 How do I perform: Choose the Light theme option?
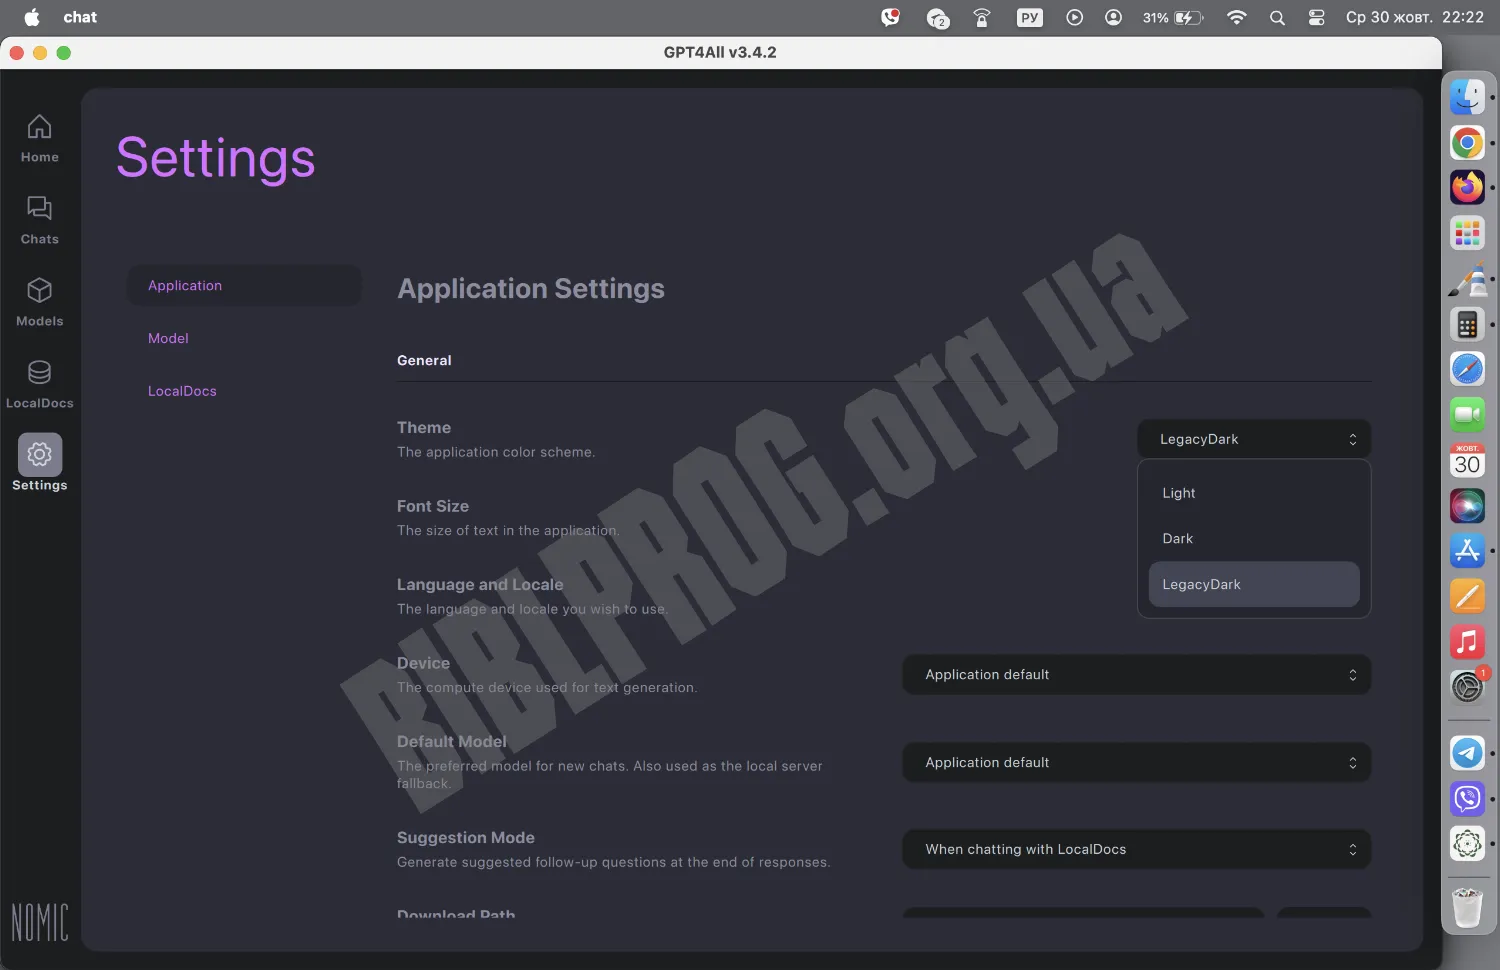point(1254,493)
